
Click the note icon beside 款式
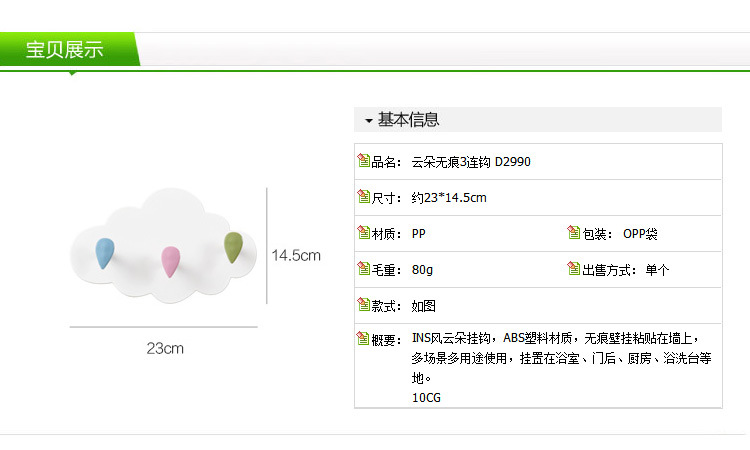tap(364, 305)
